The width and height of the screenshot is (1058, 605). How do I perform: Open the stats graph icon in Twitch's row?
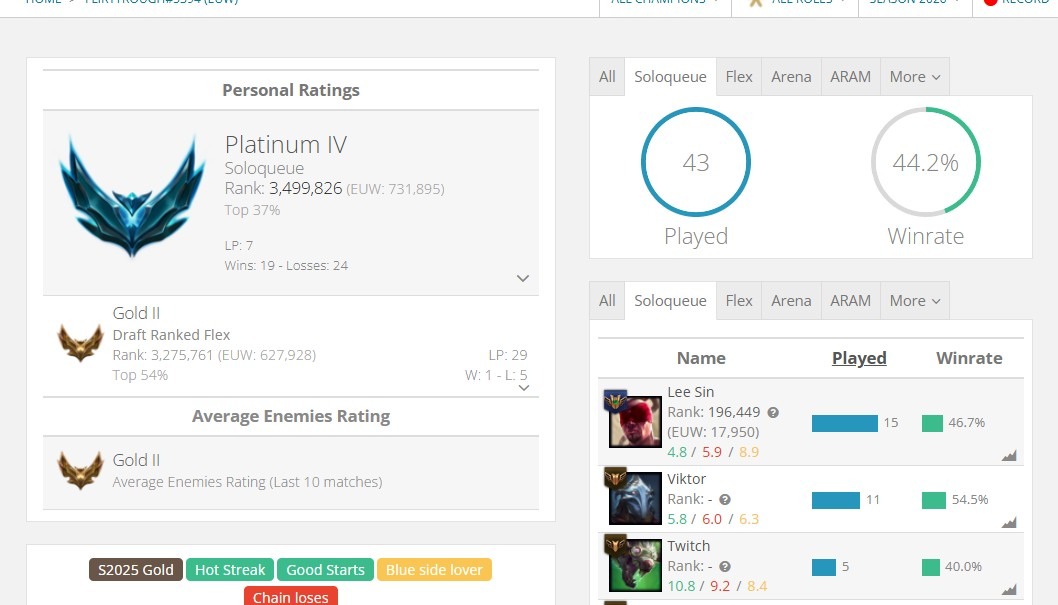(1009, 589)
